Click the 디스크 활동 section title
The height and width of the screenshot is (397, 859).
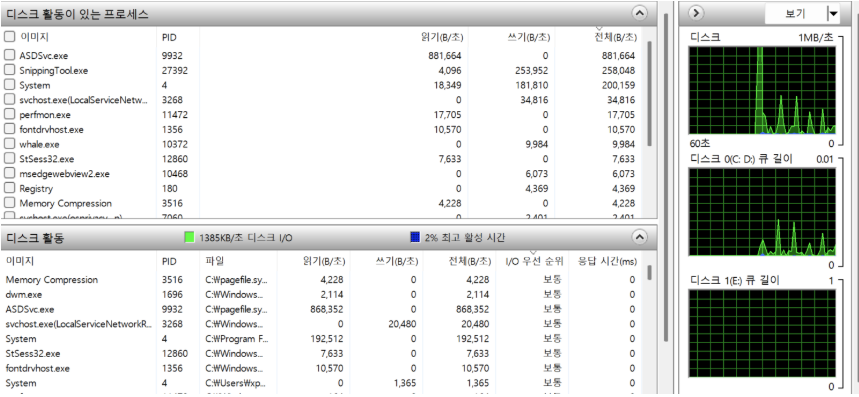pyautogui.click(x=35, y=238)
